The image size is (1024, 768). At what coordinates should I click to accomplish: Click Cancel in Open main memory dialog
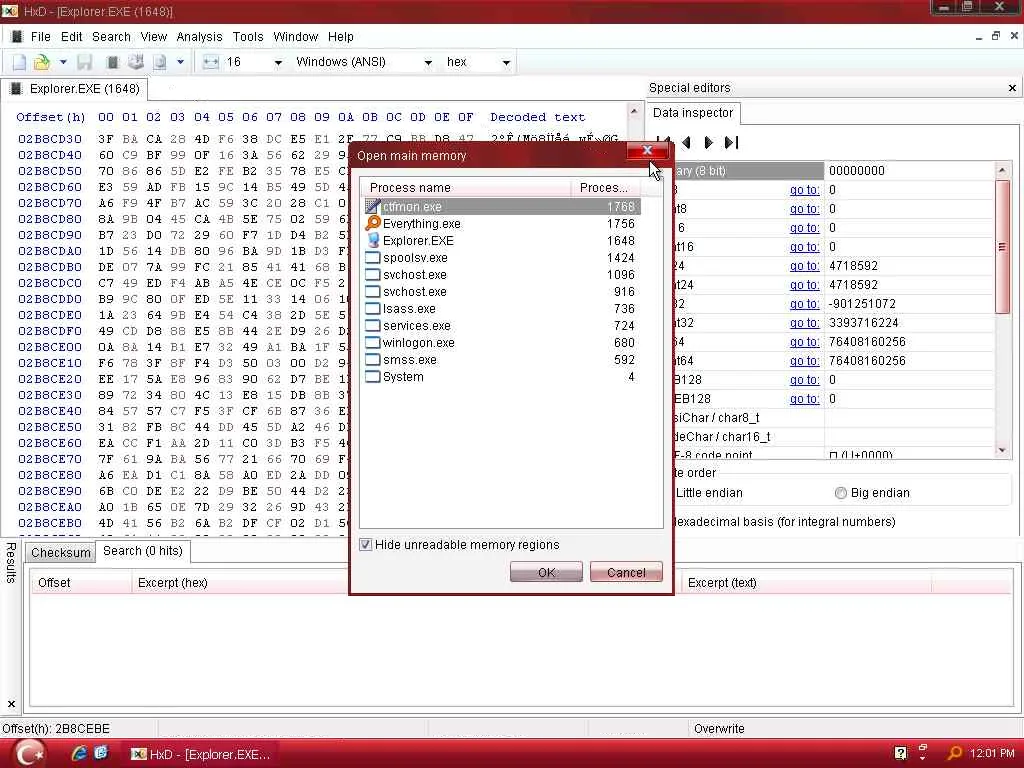[626, 572]
